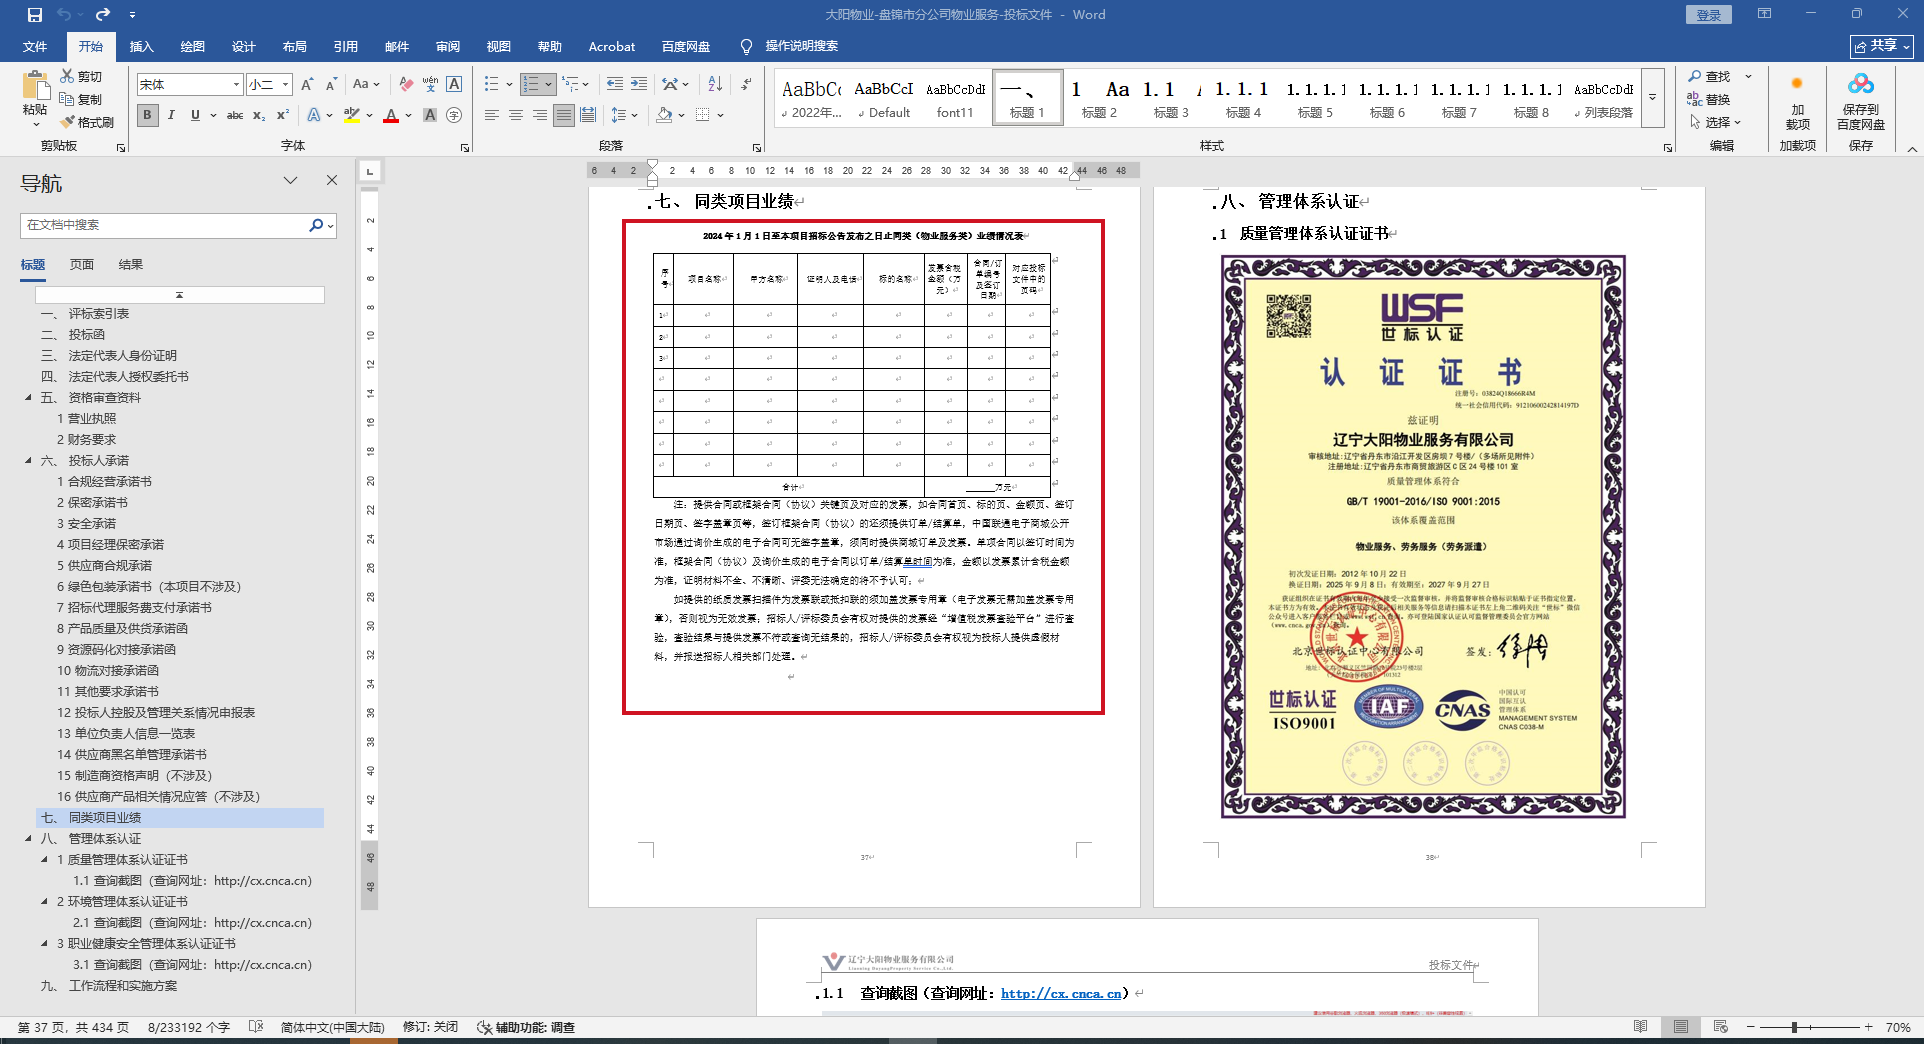Toggle subscript formatting
This screenshot has height=1044, width=1924.
(x=259, y=115)
